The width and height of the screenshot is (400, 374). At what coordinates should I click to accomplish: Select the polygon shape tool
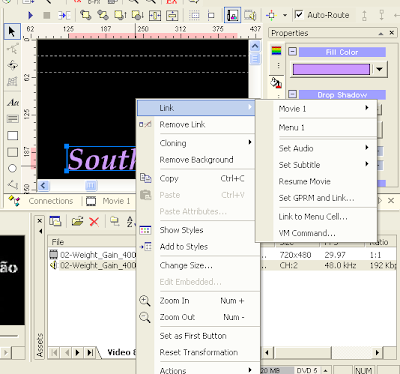13,184
